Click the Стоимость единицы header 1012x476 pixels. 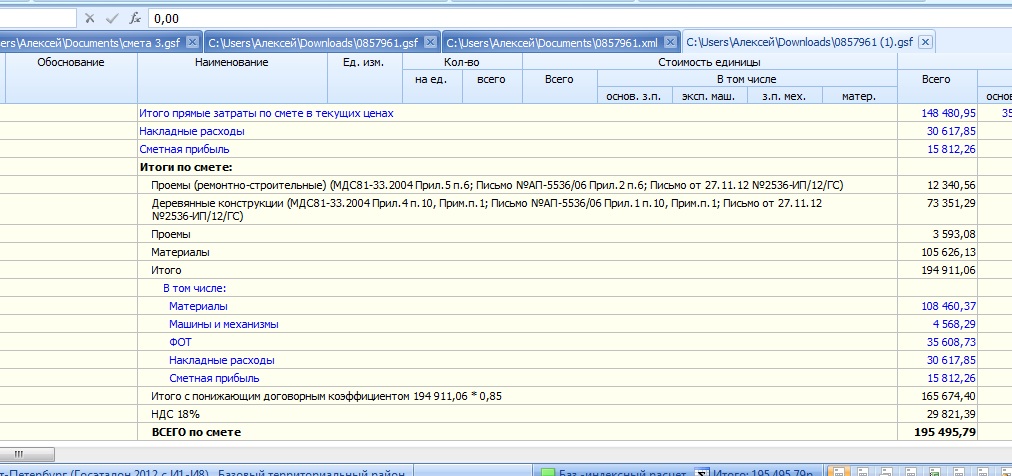tap(709, 62)
